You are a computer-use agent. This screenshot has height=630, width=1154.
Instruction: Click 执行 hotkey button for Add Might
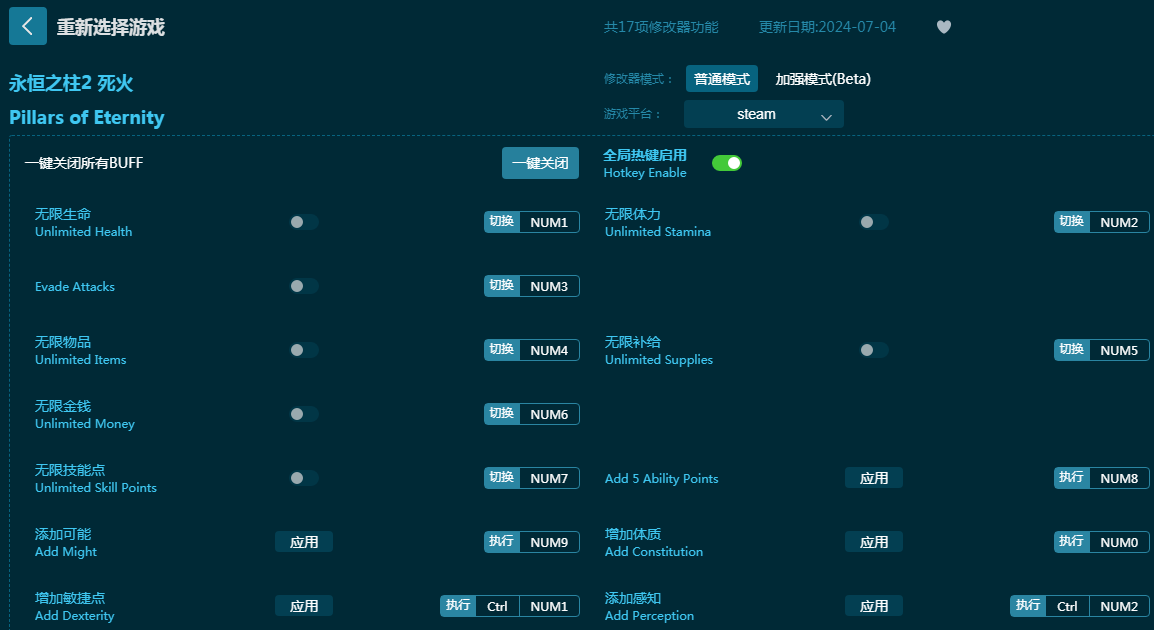(x=502, y=542)
